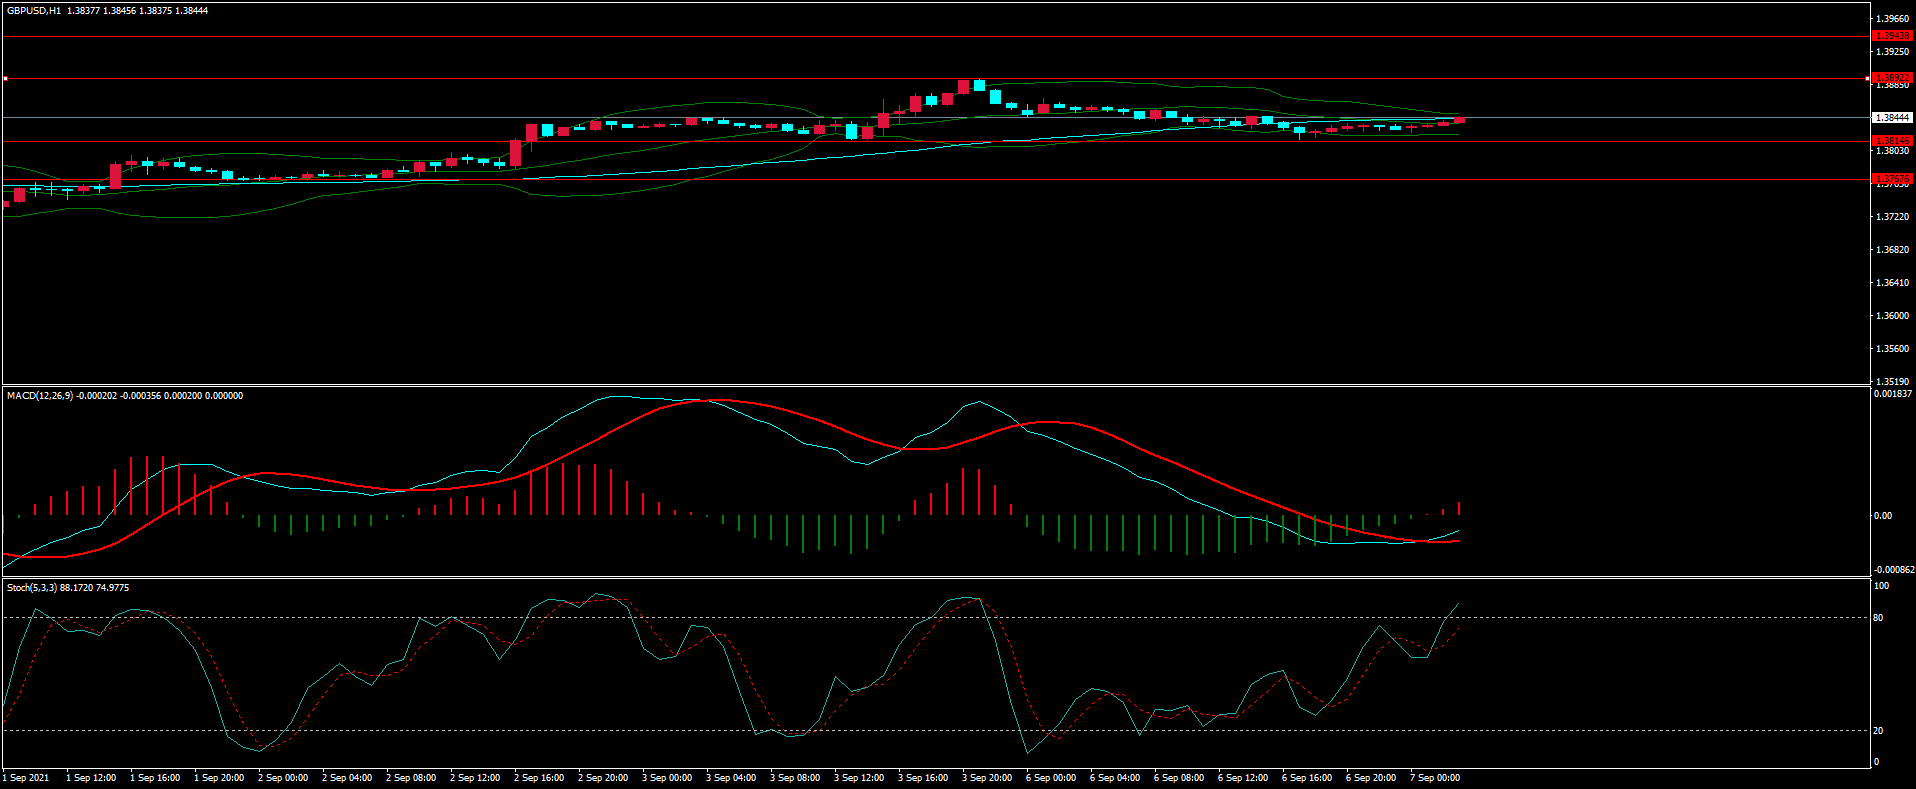Screen dimensions: 1916x789
Task: Click the right handle of the selected red line
Action: [1867, 78]
